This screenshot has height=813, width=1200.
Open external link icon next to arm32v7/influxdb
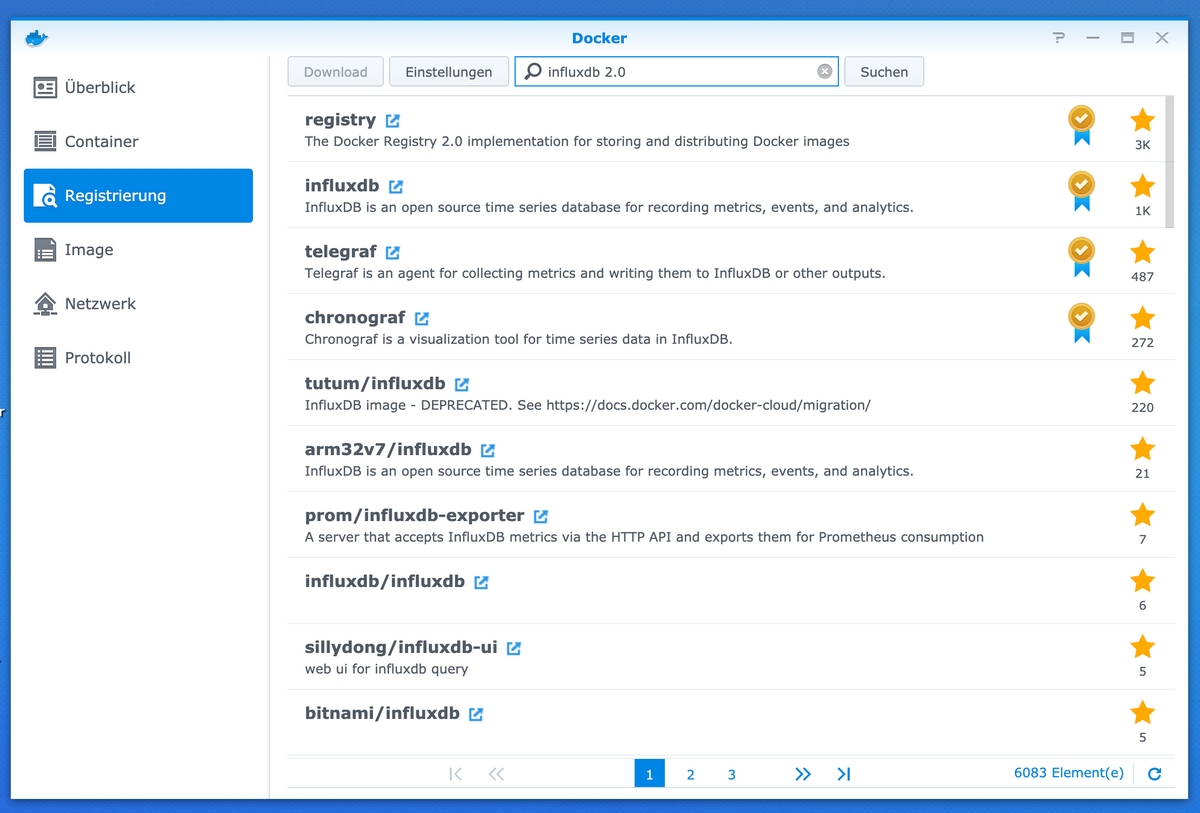click(488, 450)
